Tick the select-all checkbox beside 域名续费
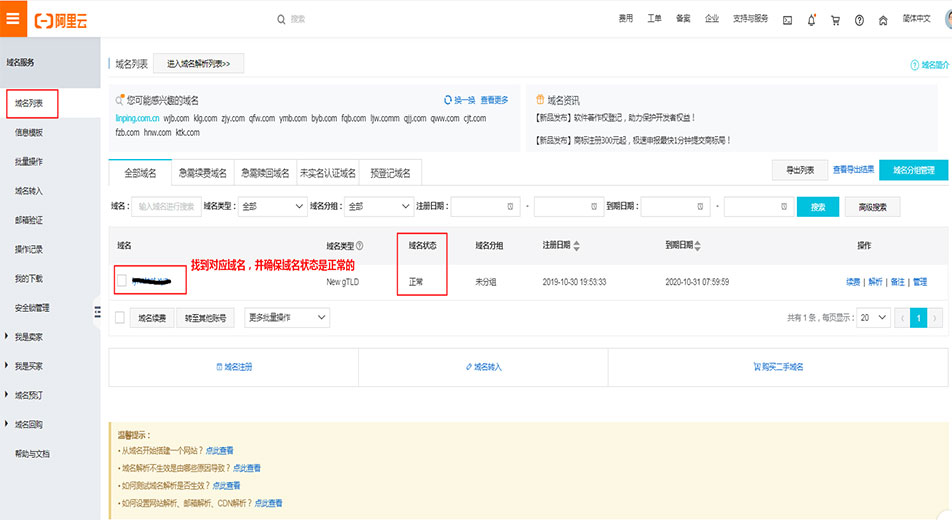Image resolution: width=952 pixels, height=520 pixels. coord(120,317)
